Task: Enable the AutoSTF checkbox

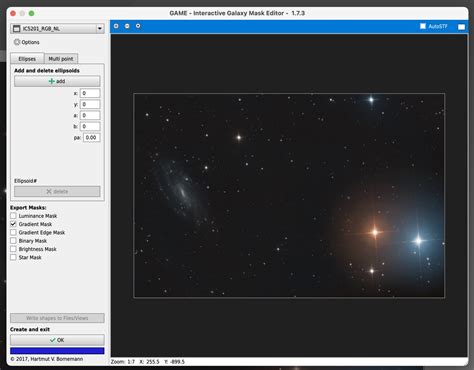Action: point(423,26)
